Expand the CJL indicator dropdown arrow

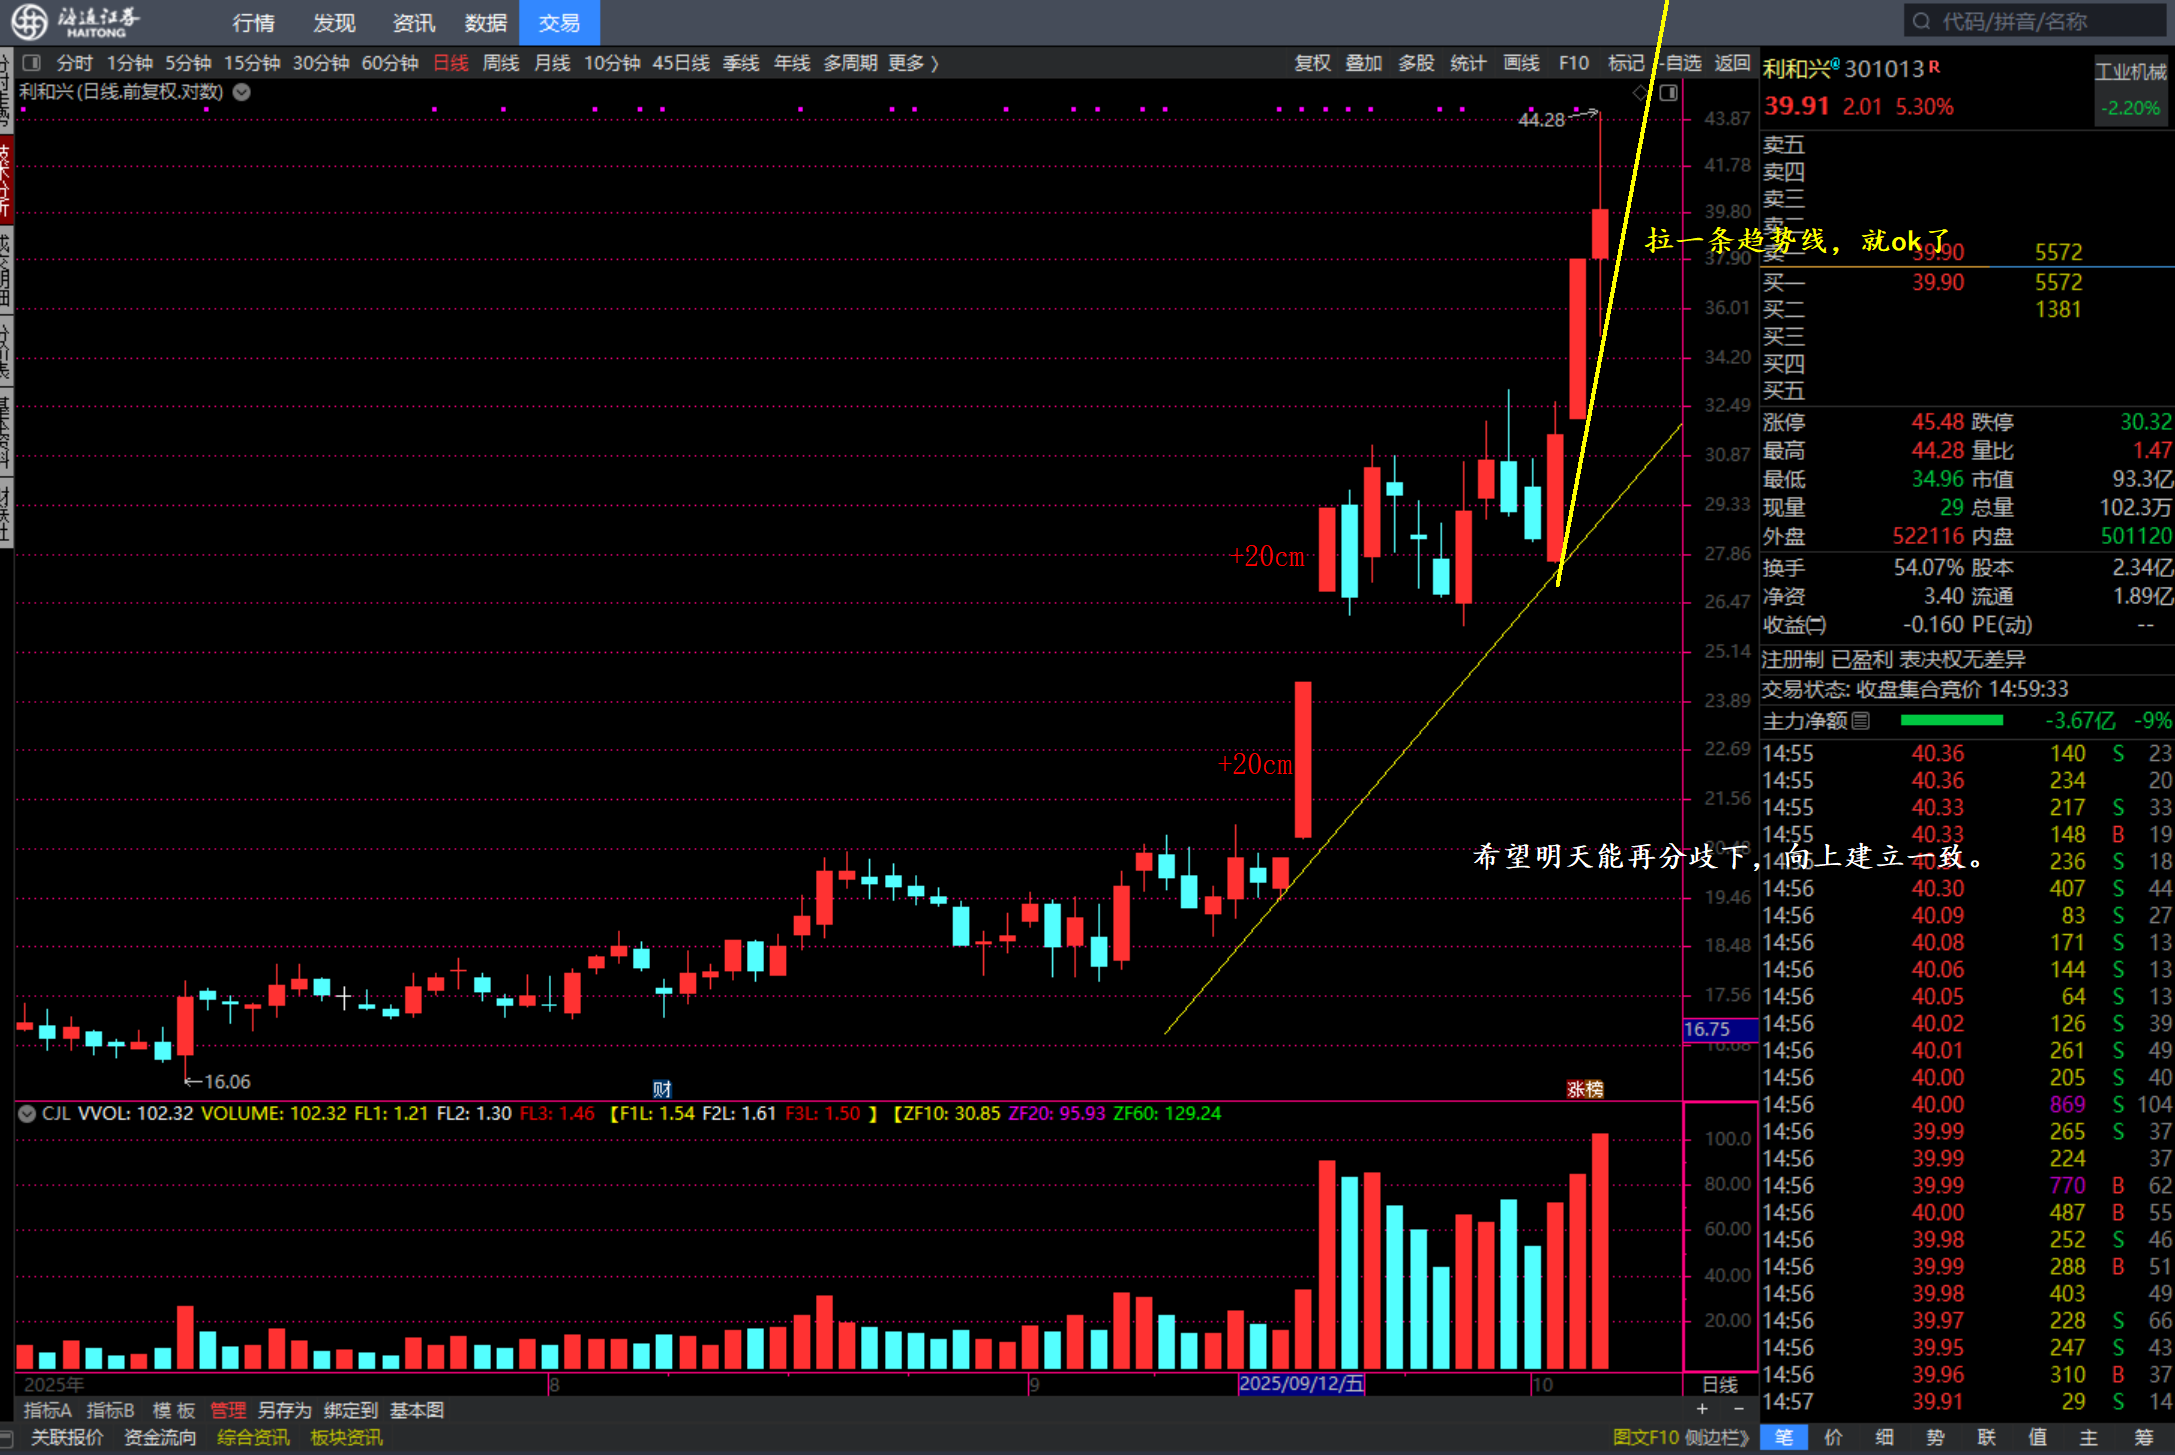point(27,1114)
